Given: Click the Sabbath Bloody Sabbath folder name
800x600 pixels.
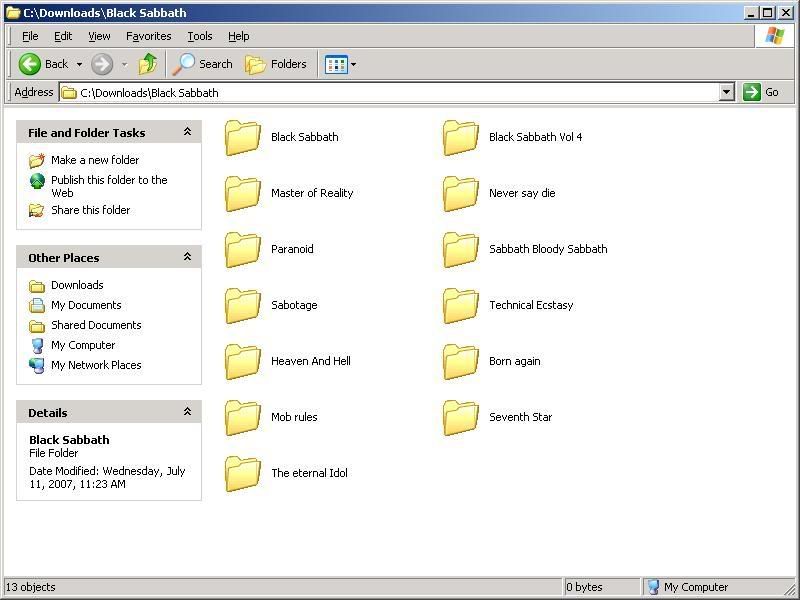Looking at the screenshot, I should pyautogui.click(x=548, y=249).
